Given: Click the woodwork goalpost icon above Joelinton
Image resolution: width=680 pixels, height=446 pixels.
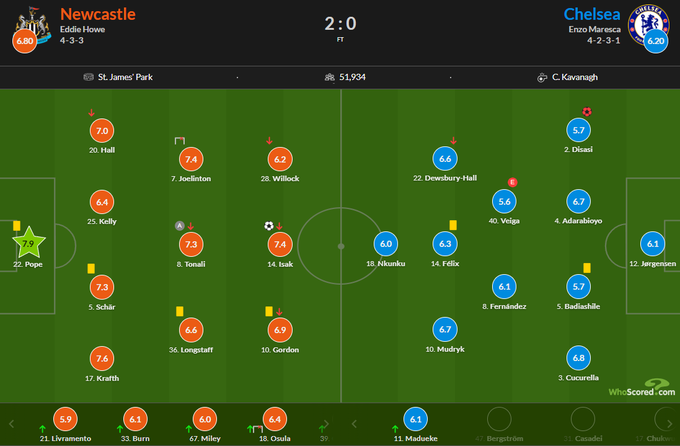Looking at the screenshot, I should pos(179,141).
